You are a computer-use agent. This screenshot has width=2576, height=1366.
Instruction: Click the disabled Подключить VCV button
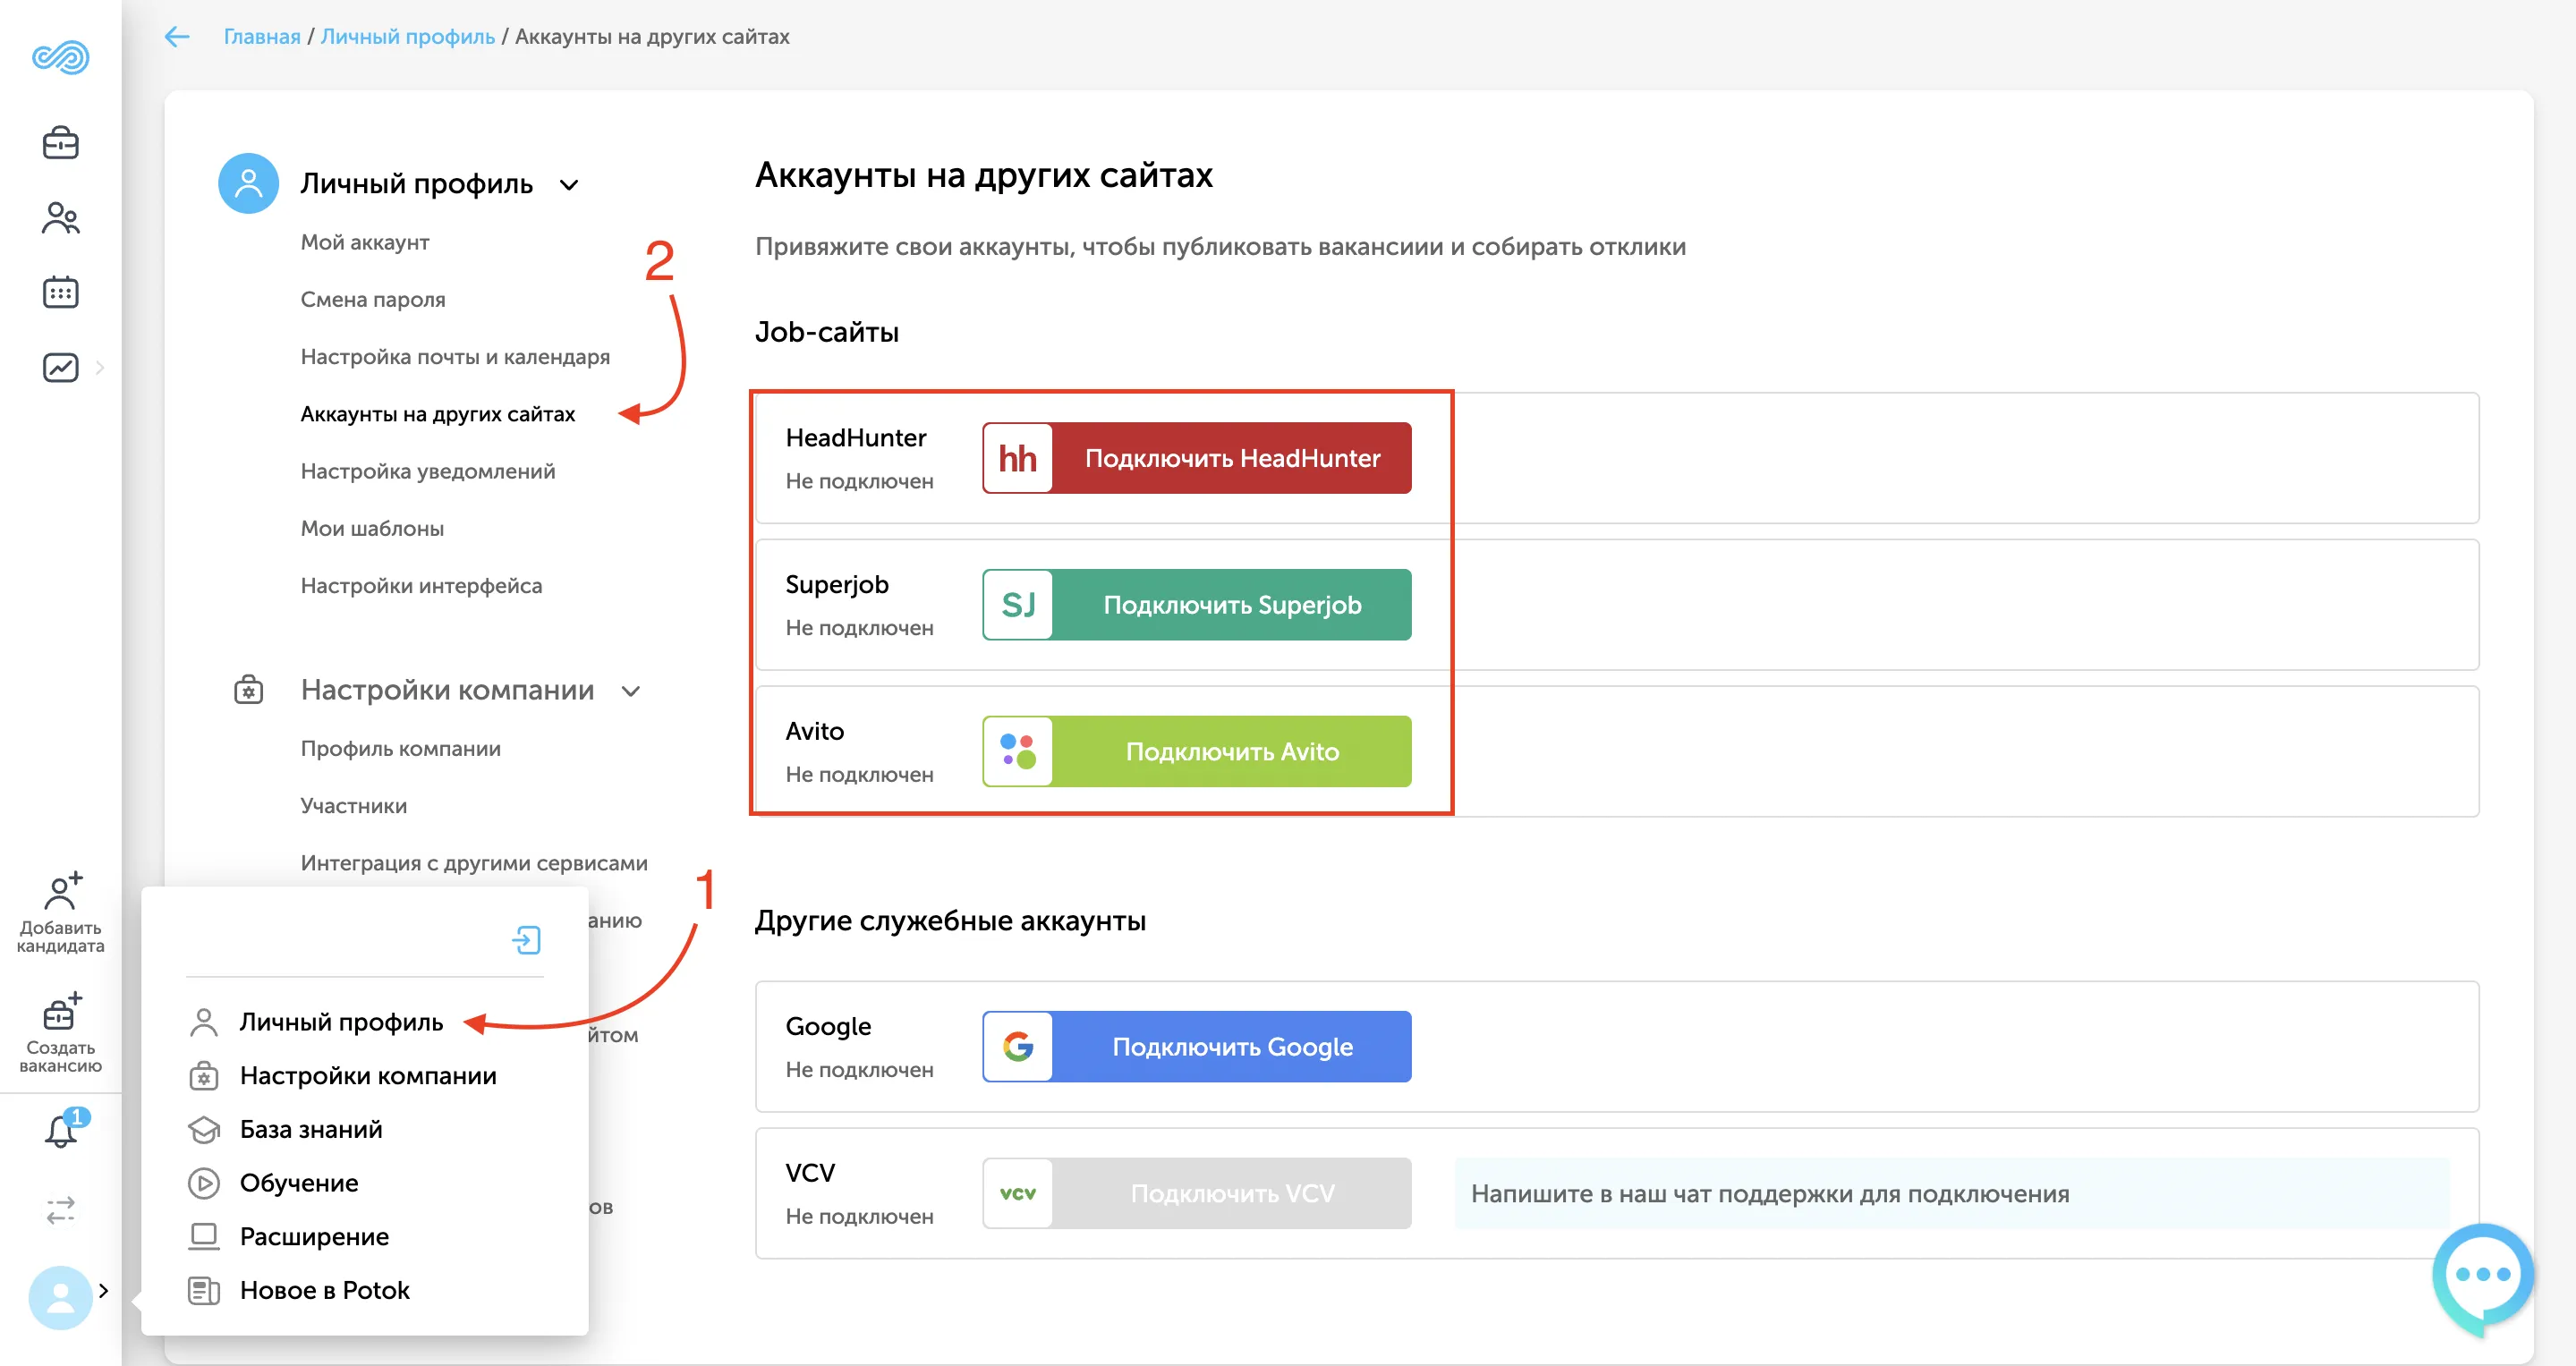click(x=1196, y=1193)
